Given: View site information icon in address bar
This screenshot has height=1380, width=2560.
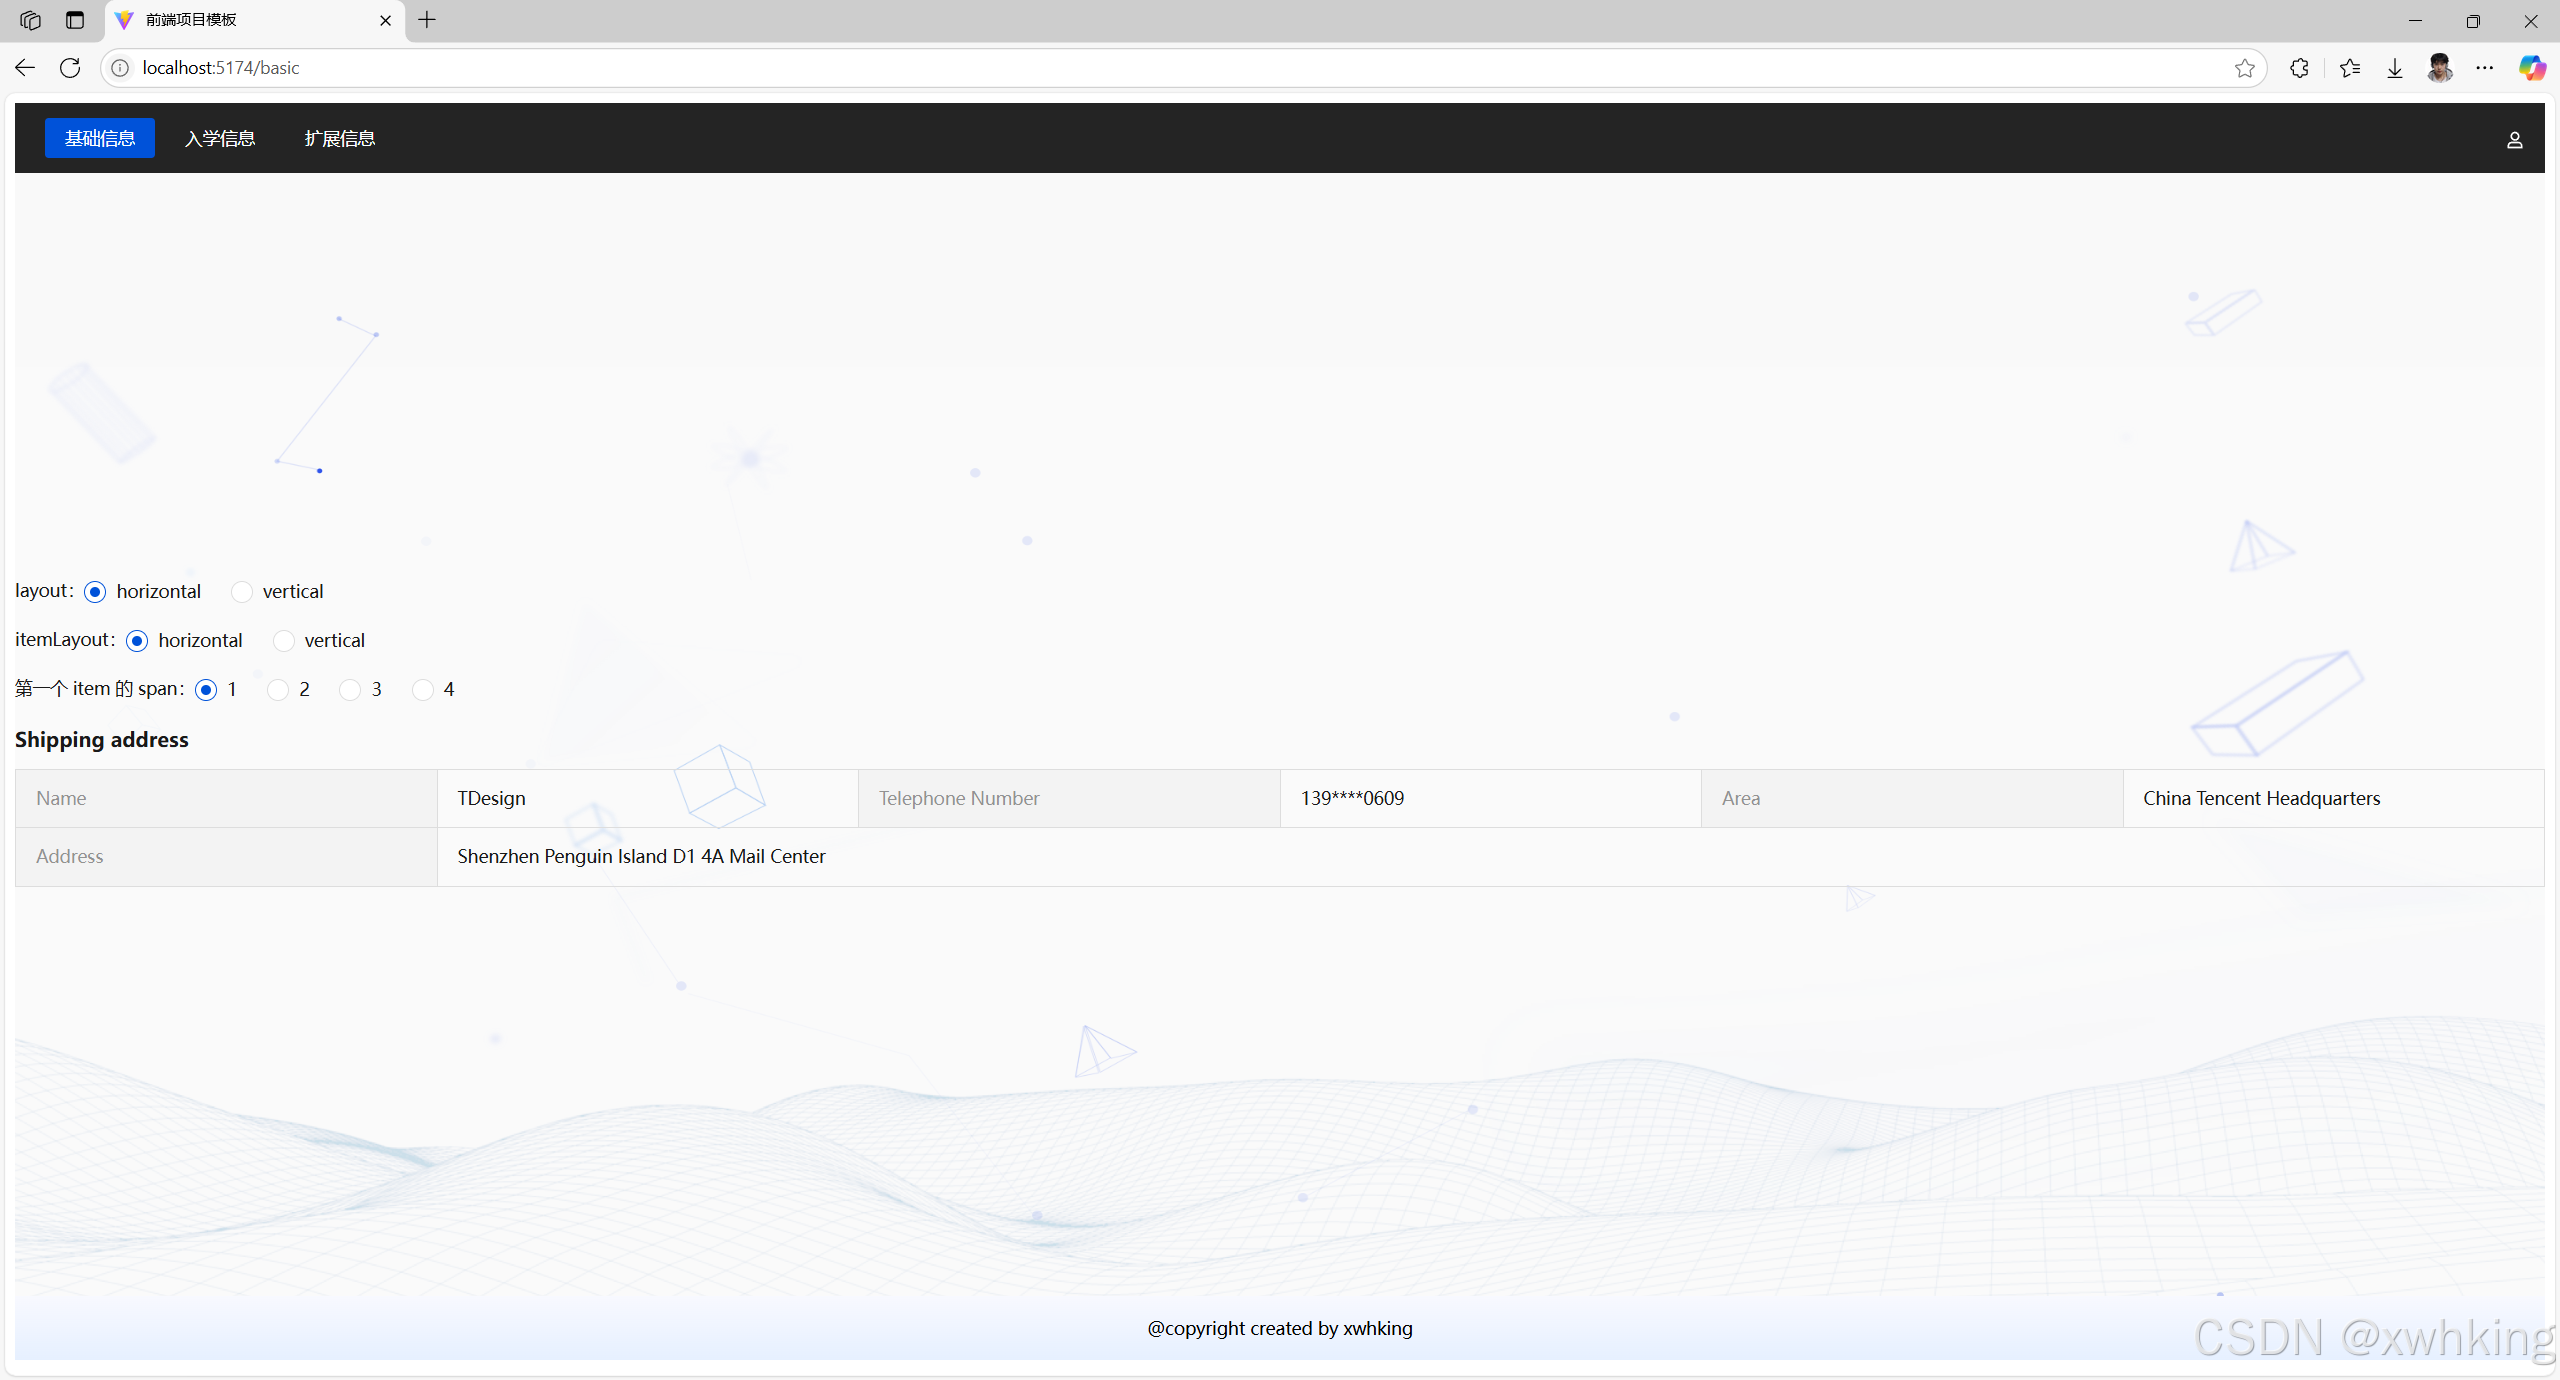Looking at the screenshot, I should pyautogui.click(x=120, y=68).
